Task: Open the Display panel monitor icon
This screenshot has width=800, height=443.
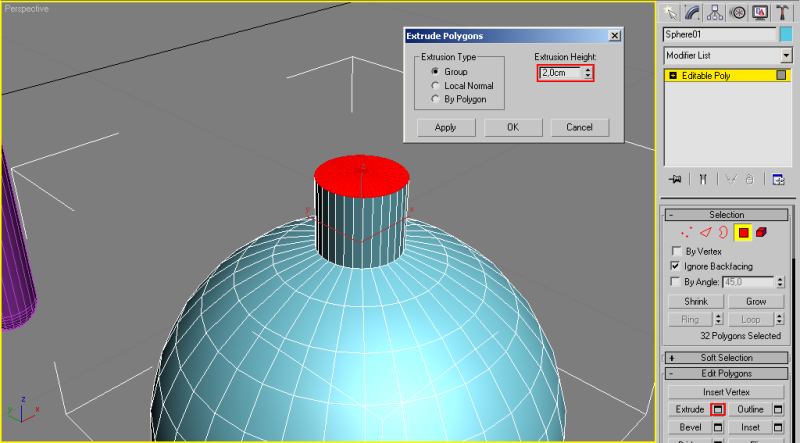Action: (760, 12)
